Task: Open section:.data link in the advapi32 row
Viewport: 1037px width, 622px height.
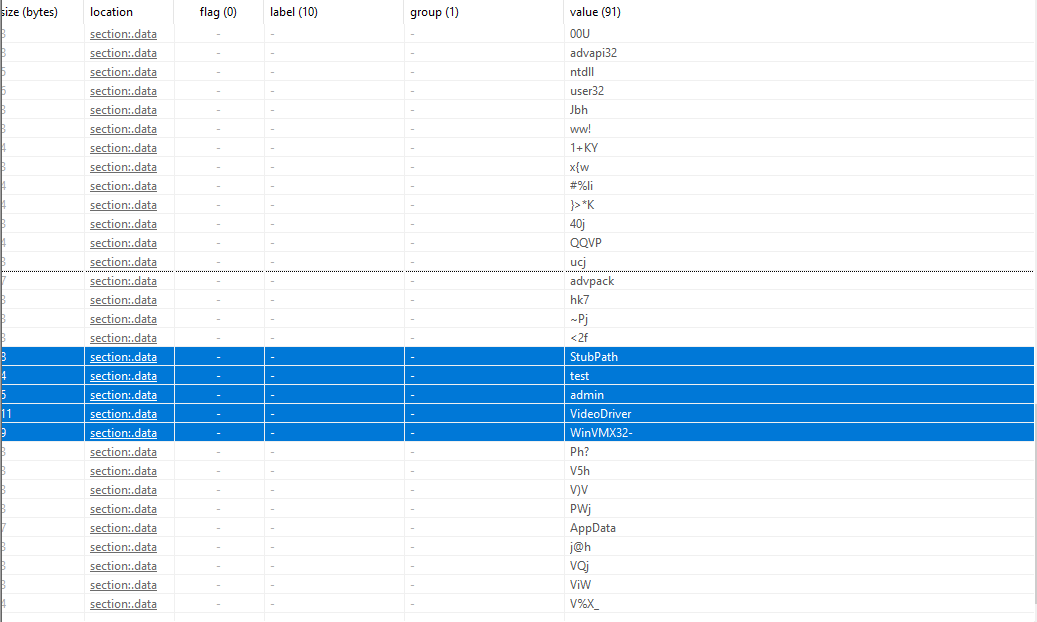Action: click(x=123, y=53)
